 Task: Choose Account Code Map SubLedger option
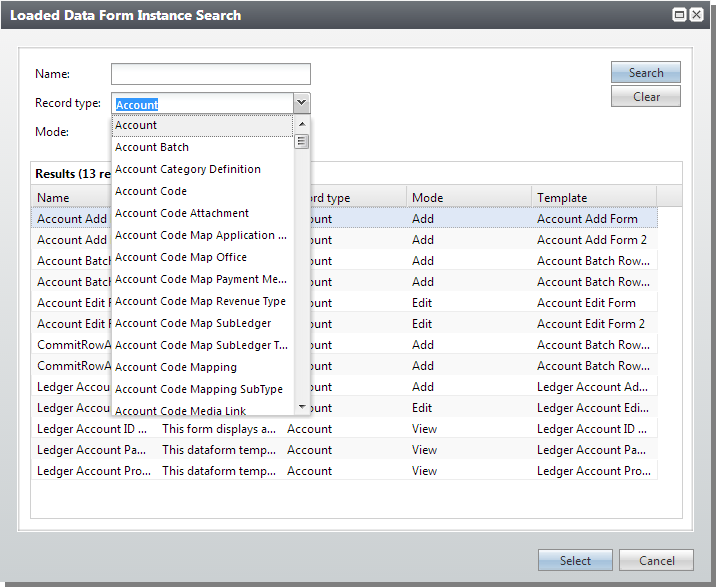(202, 323)
